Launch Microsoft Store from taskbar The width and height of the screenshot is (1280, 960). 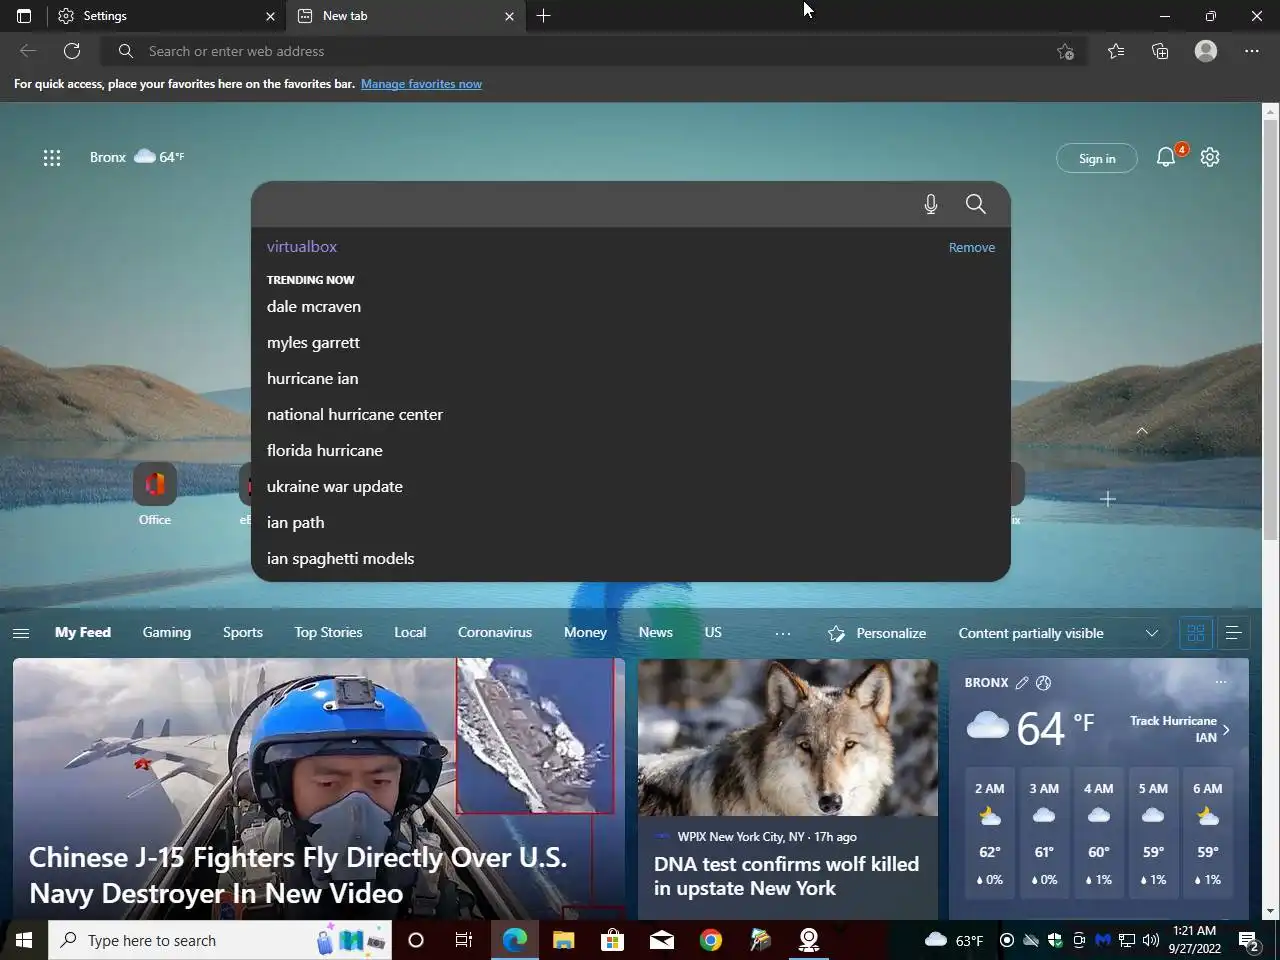tap(612, 940)
